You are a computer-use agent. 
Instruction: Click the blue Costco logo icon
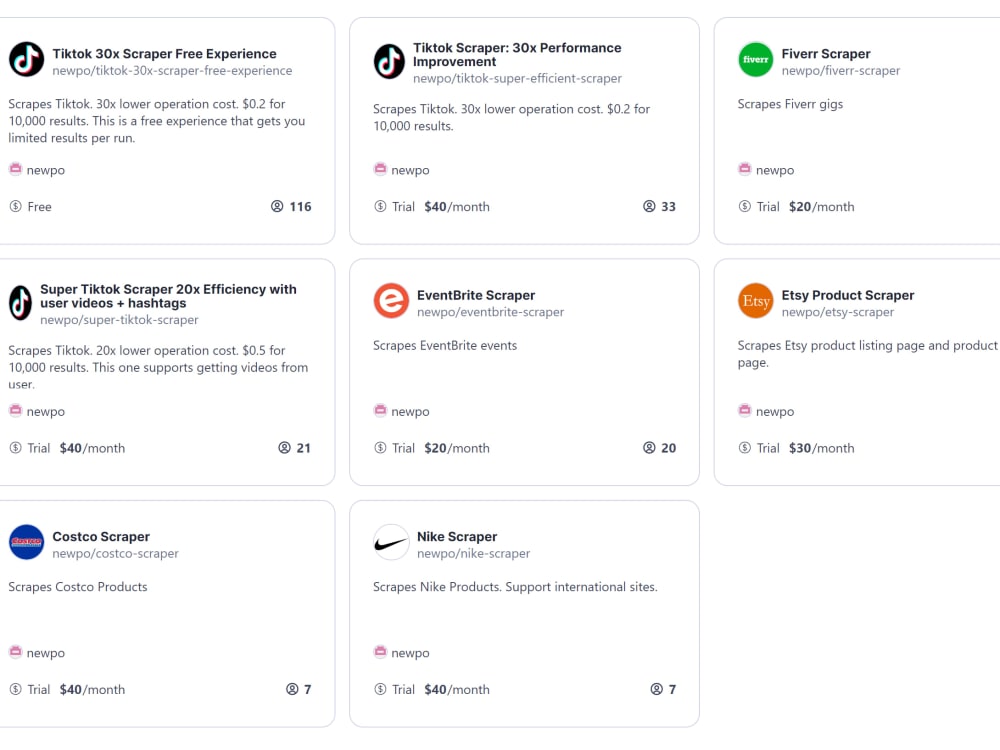click(x=26, y=542)
